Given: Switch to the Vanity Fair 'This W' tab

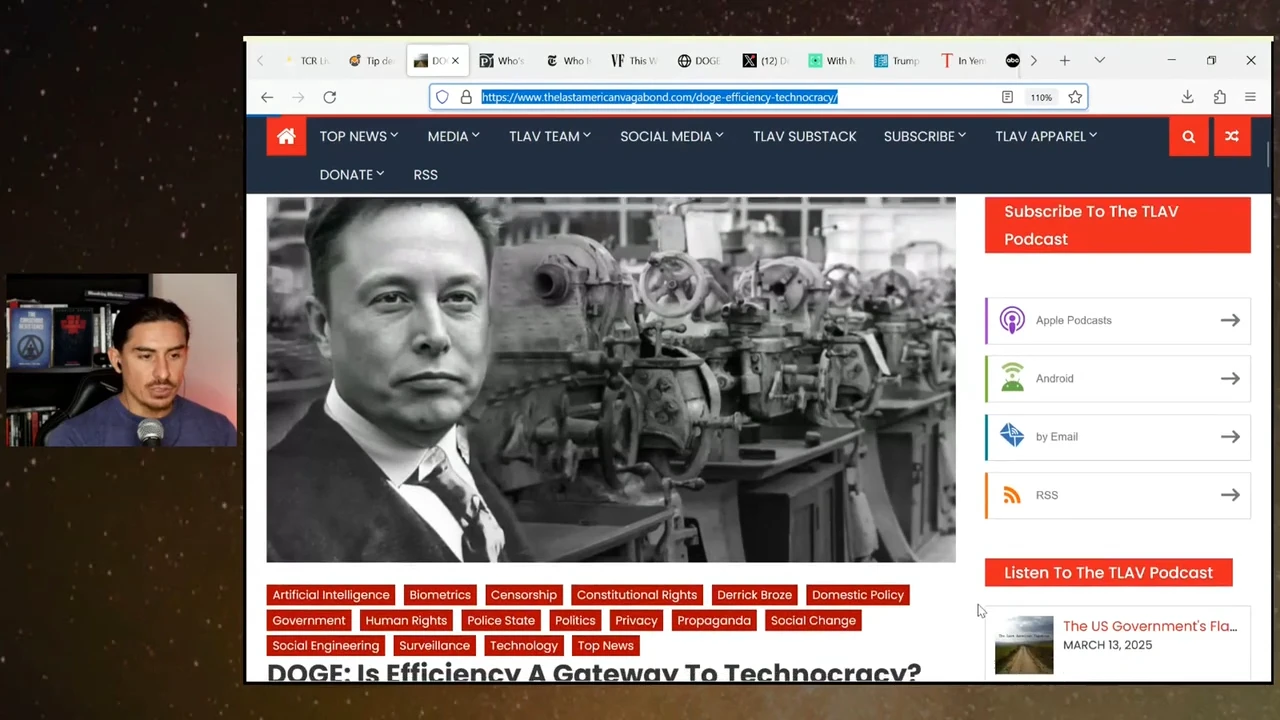Looking at the screenshot, I should (x=634, y=61).
